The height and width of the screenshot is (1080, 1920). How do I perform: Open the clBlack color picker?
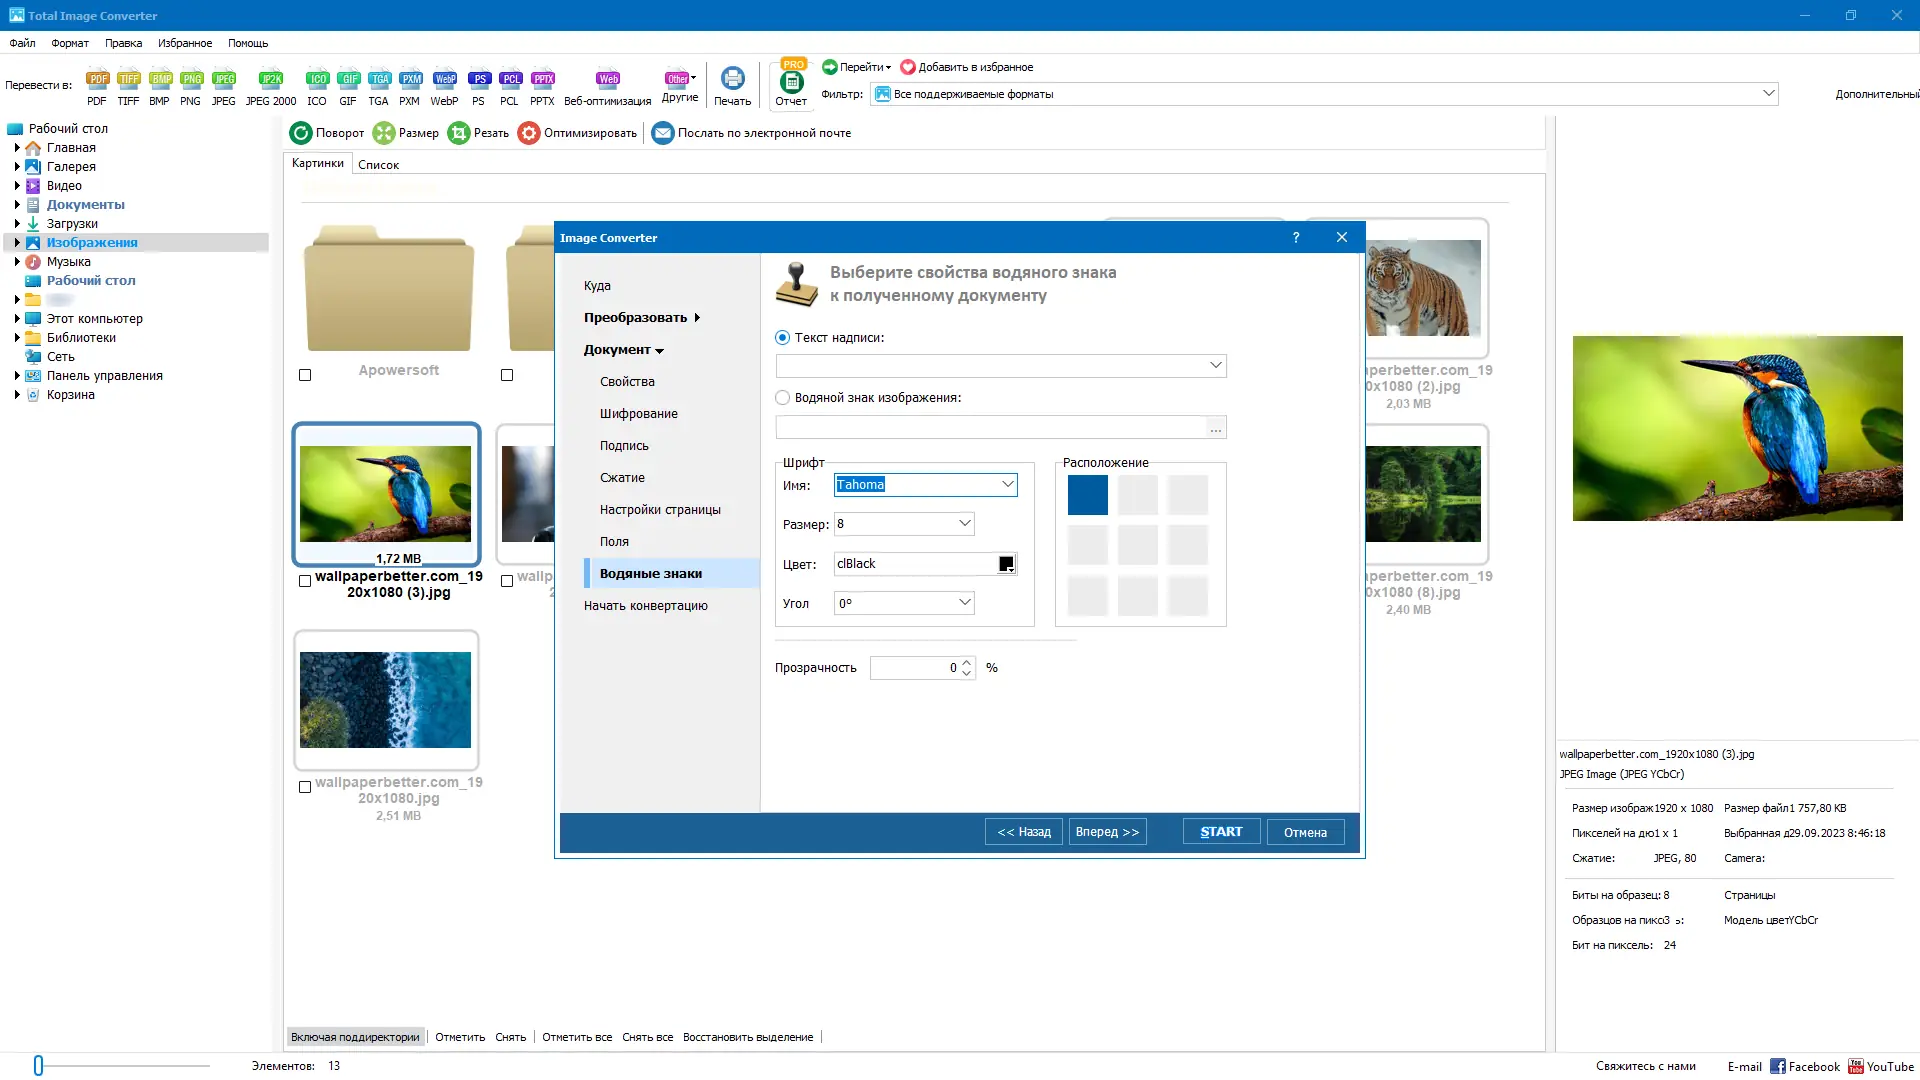[x=1006, y=563]
